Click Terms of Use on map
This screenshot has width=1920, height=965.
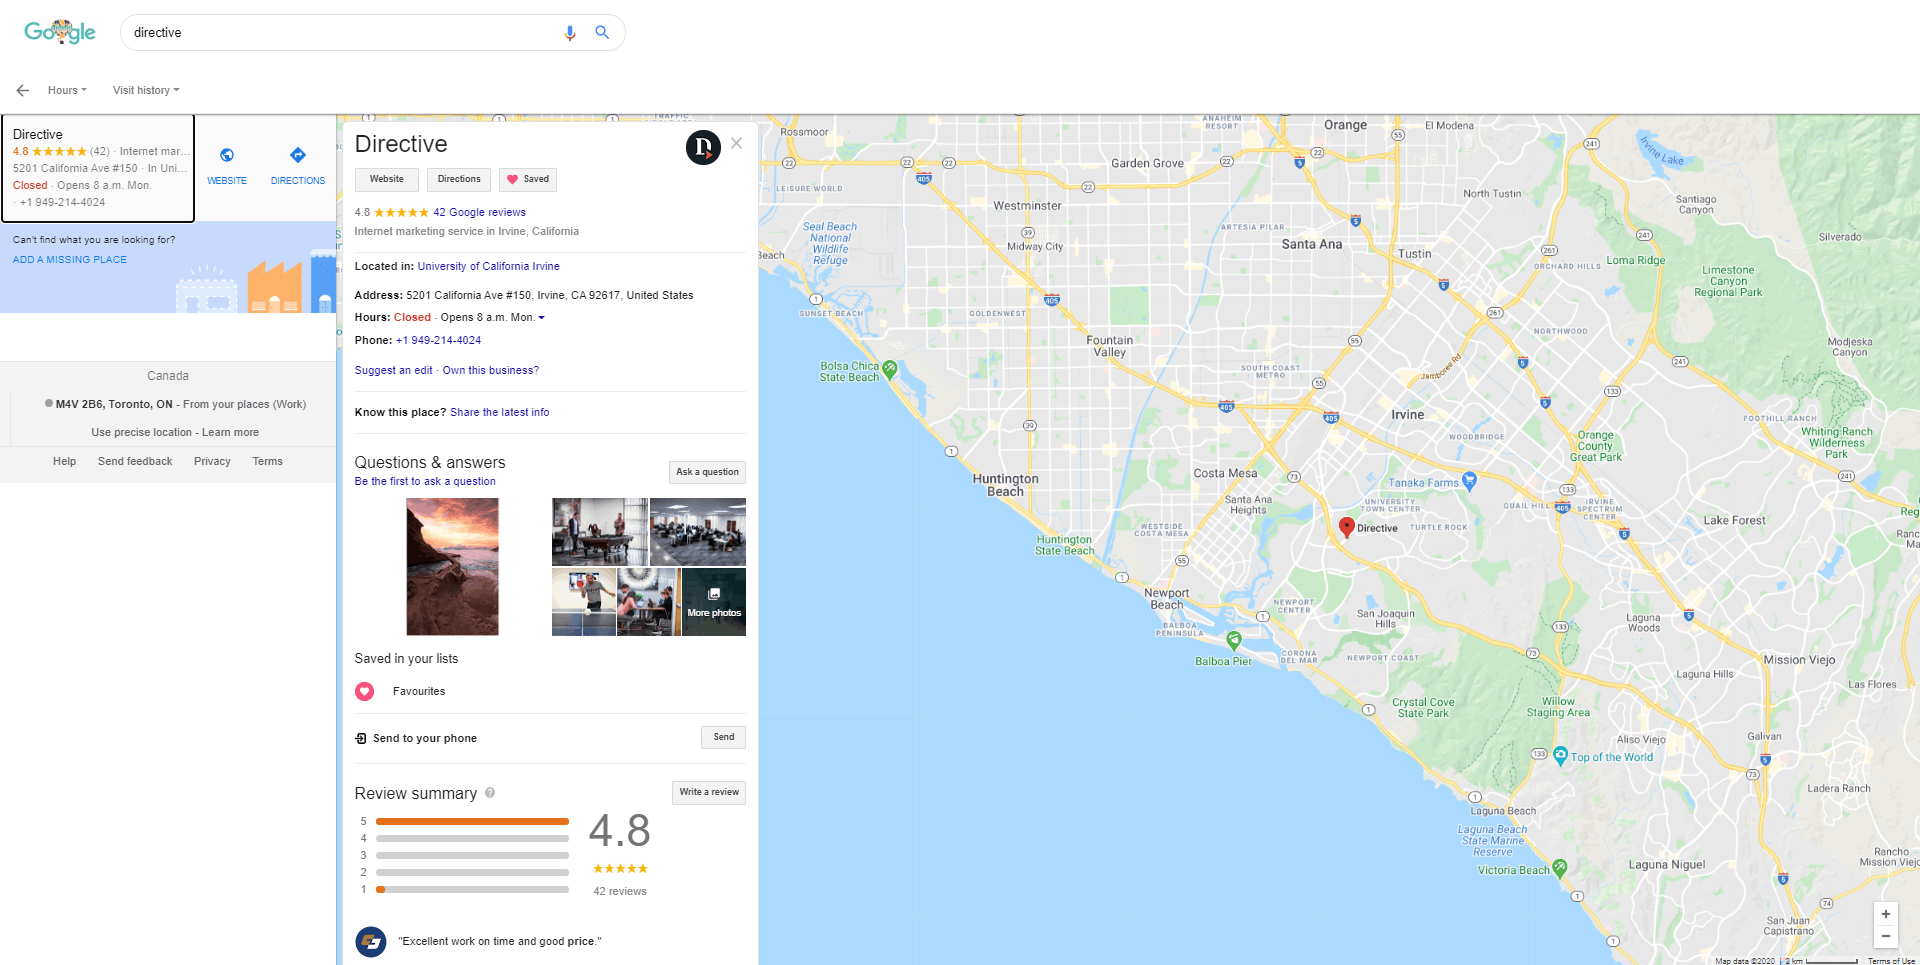[x=1891, y=960]
